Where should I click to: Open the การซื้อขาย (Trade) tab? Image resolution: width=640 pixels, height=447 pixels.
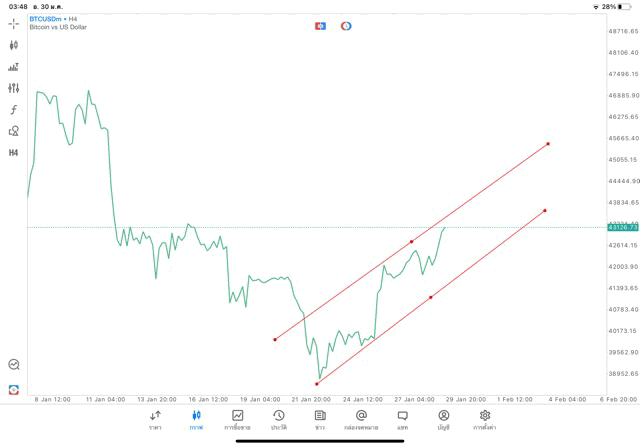coord(238,419)
